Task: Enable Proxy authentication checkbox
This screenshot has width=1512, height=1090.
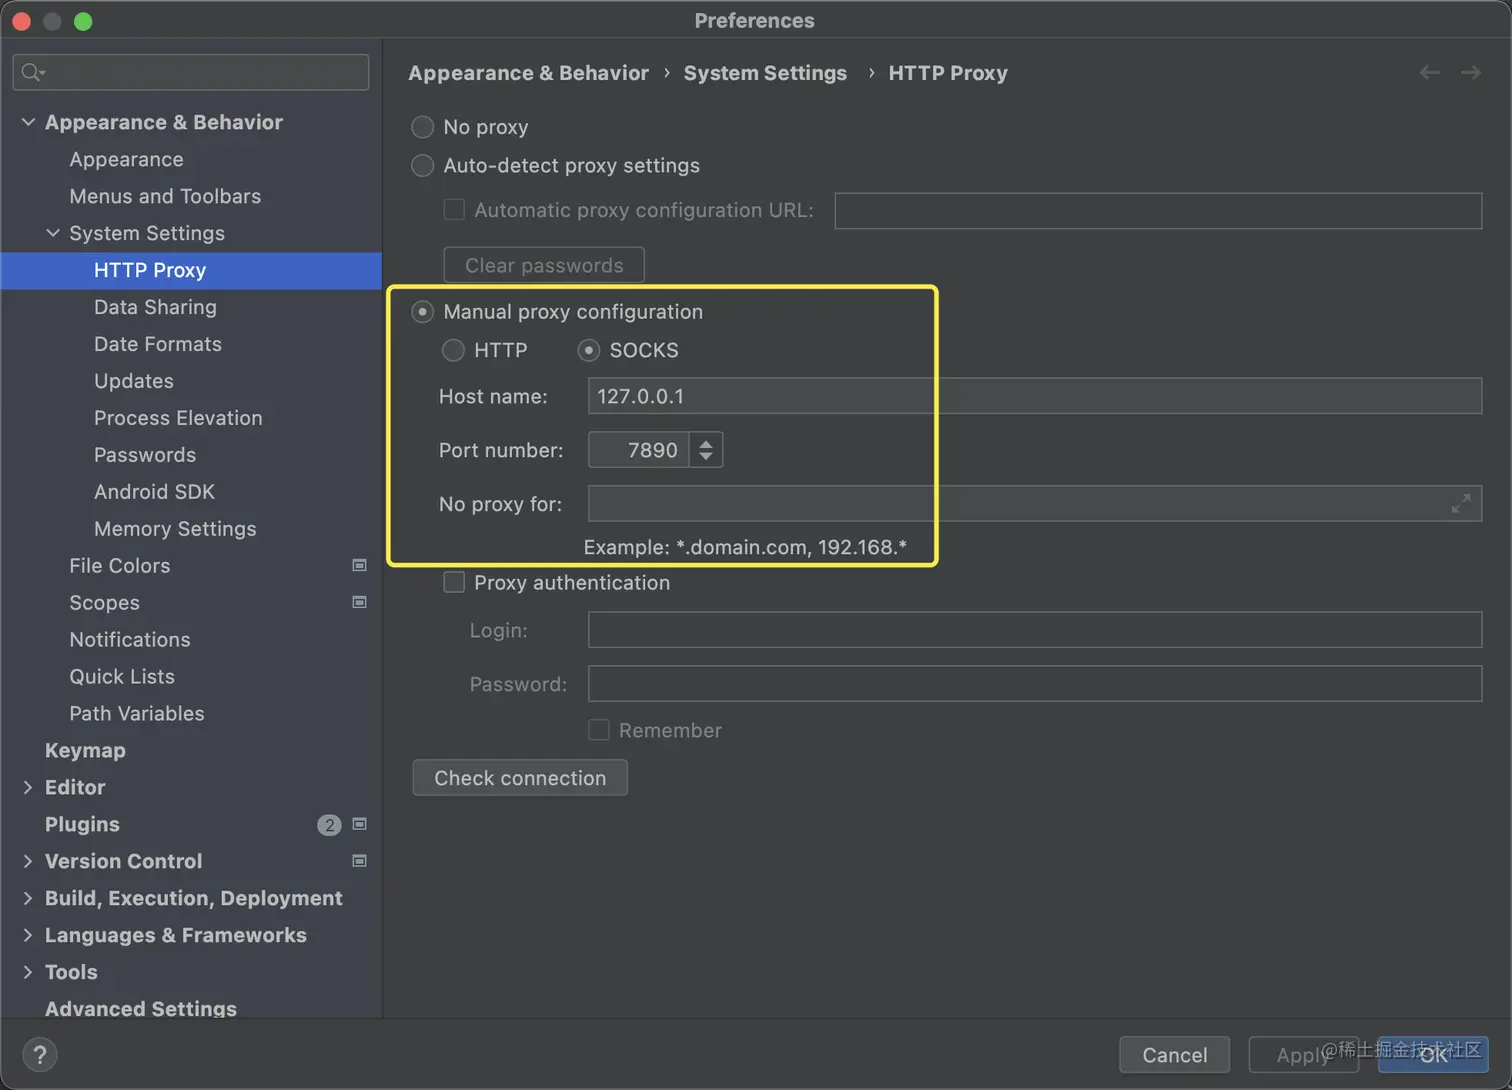Action: (x=454, y=582)
